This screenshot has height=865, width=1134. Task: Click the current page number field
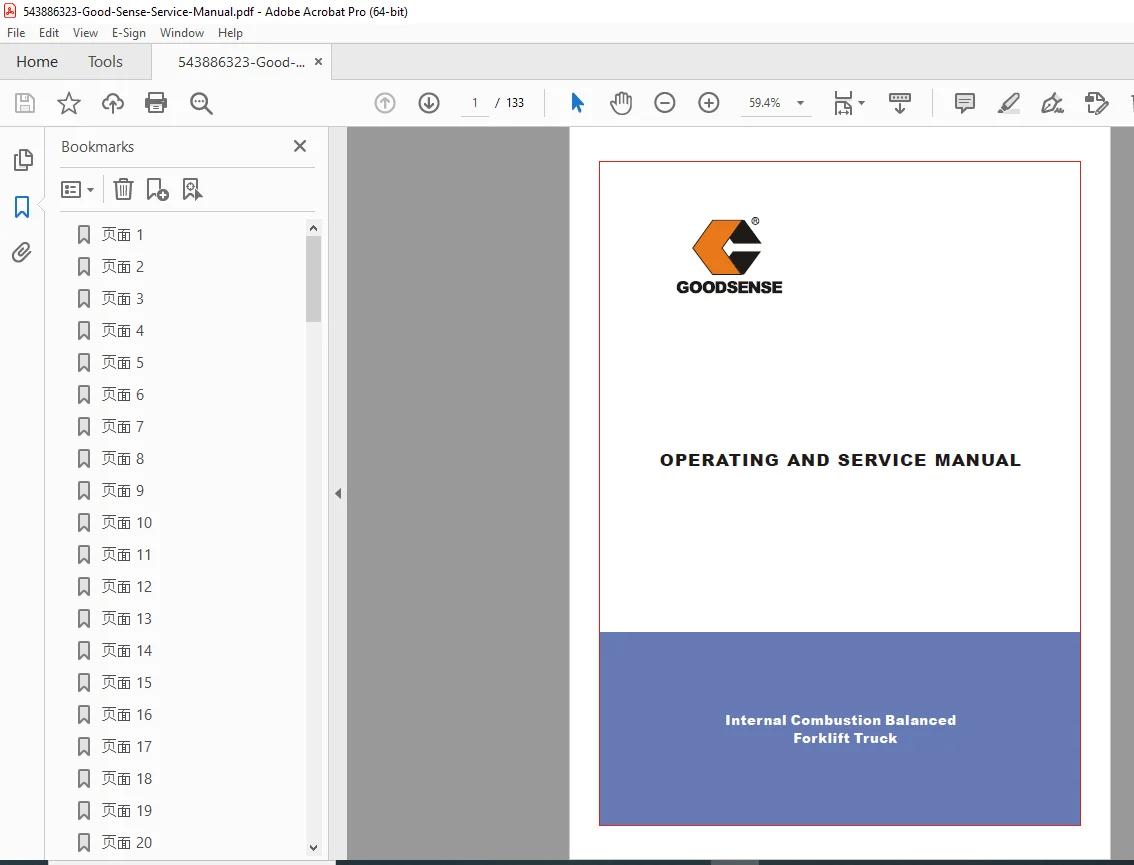point(474,103)
